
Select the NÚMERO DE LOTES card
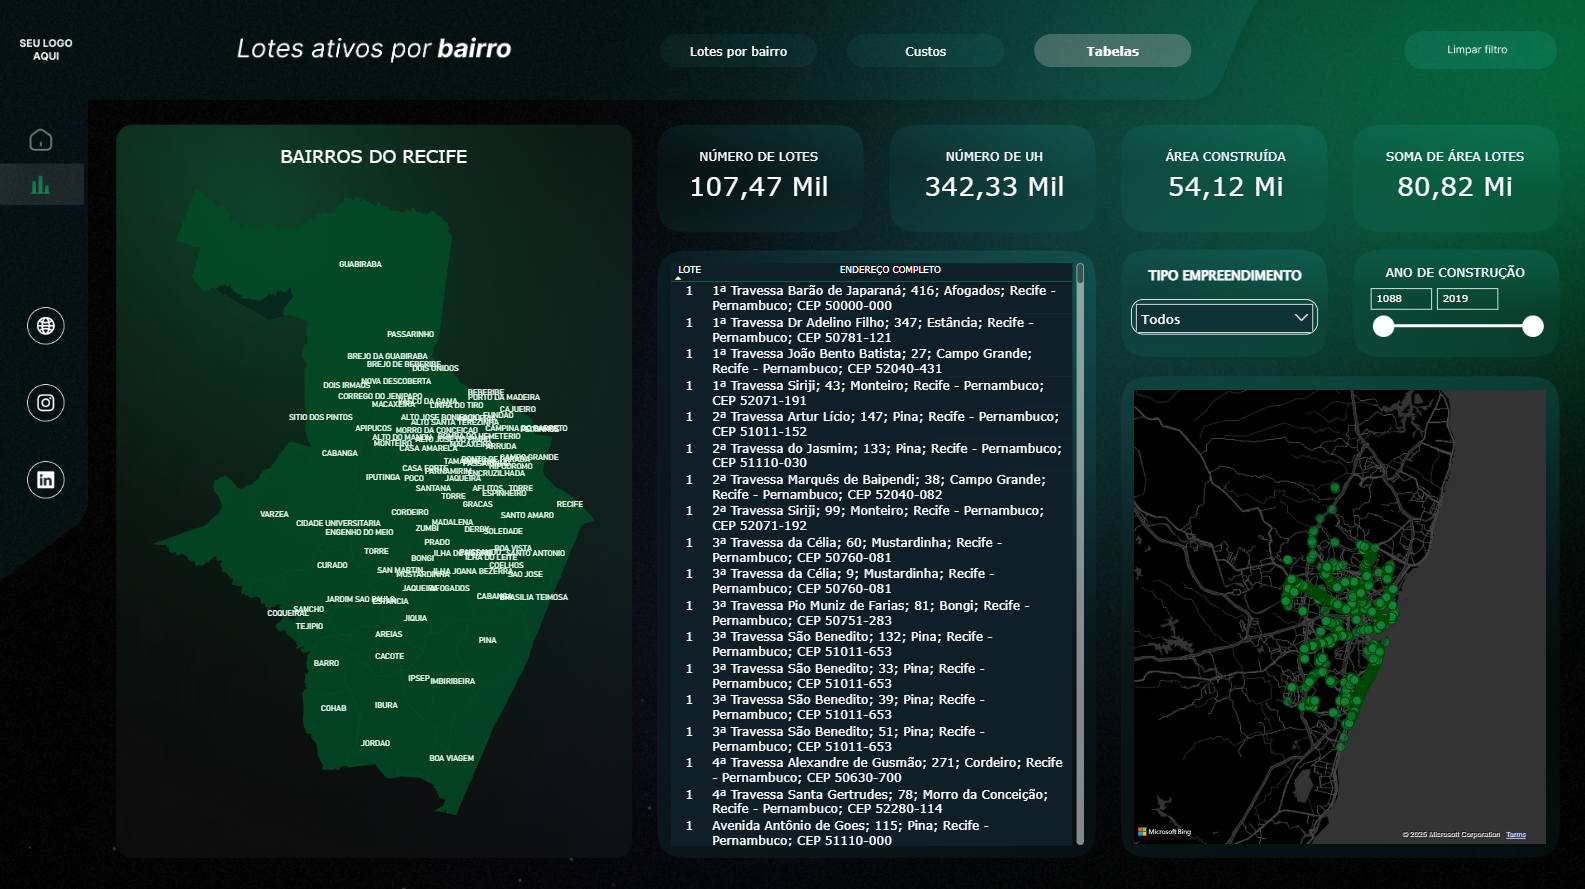(x=760, y=178)
